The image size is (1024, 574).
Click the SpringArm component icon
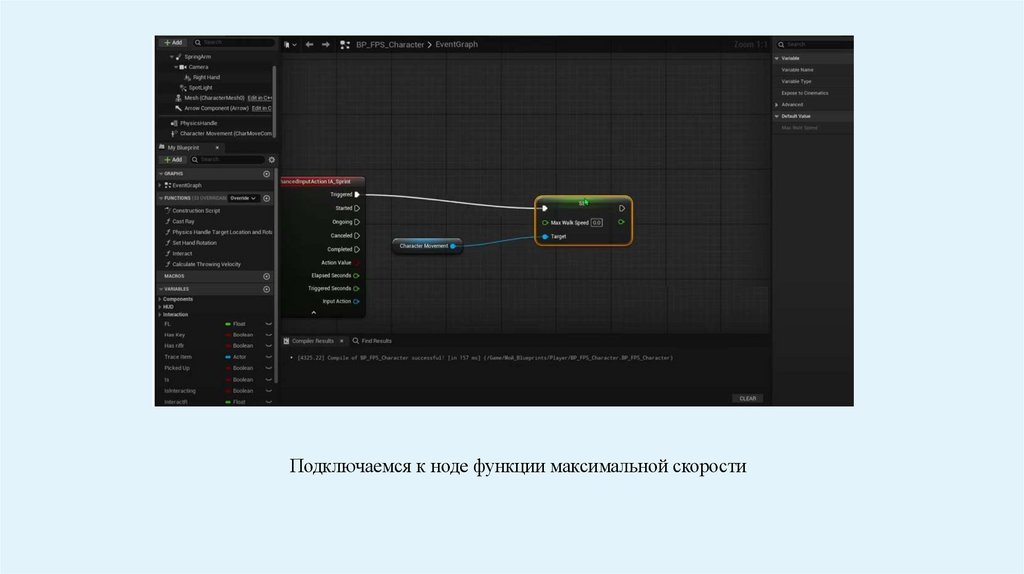click(x=178, y=57)
